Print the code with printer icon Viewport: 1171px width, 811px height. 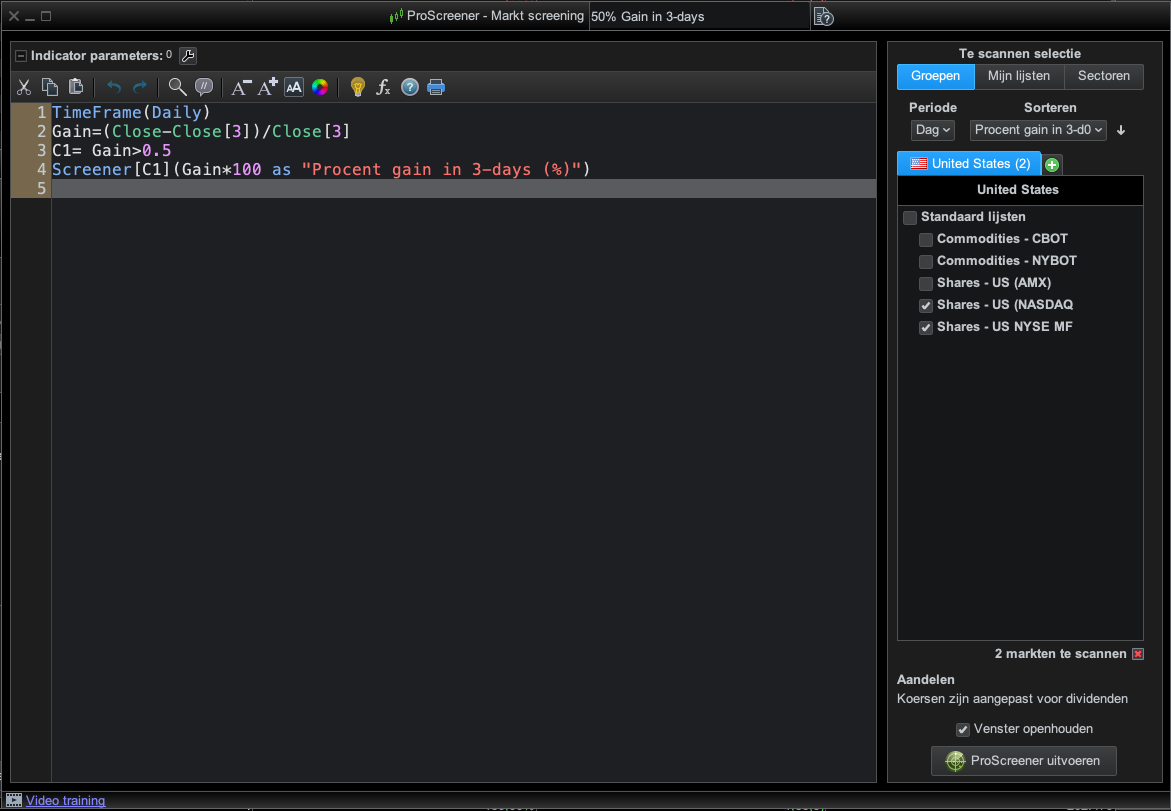[x=436, y=87]
